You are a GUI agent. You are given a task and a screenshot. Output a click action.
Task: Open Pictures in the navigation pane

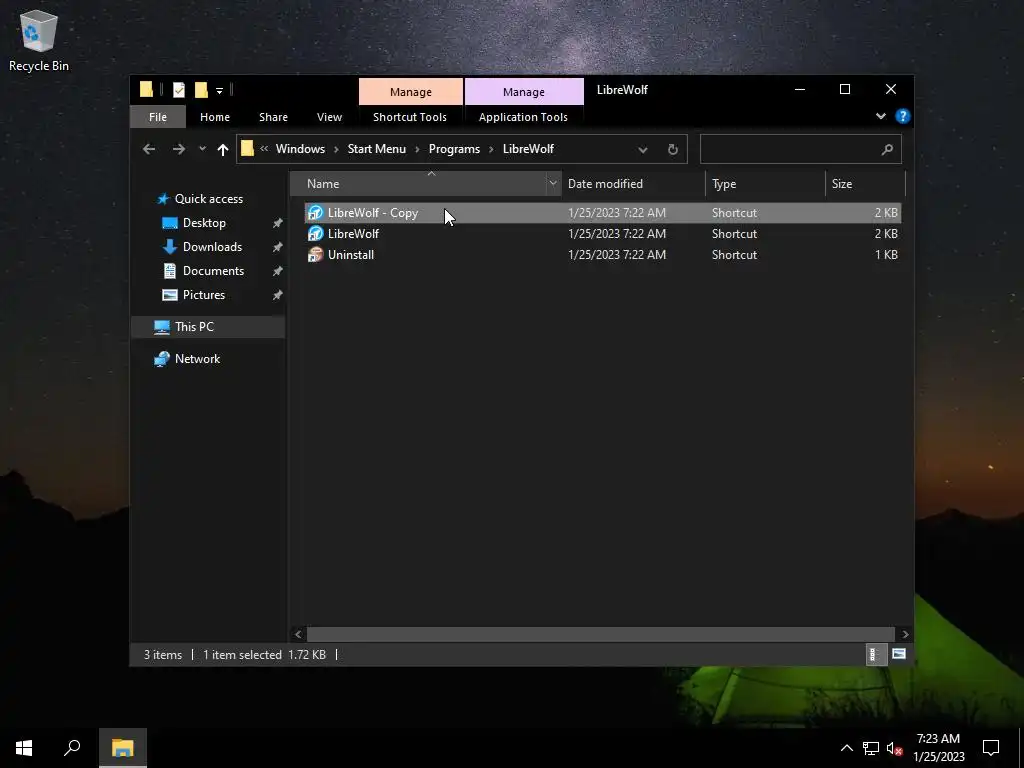point(204,295)
